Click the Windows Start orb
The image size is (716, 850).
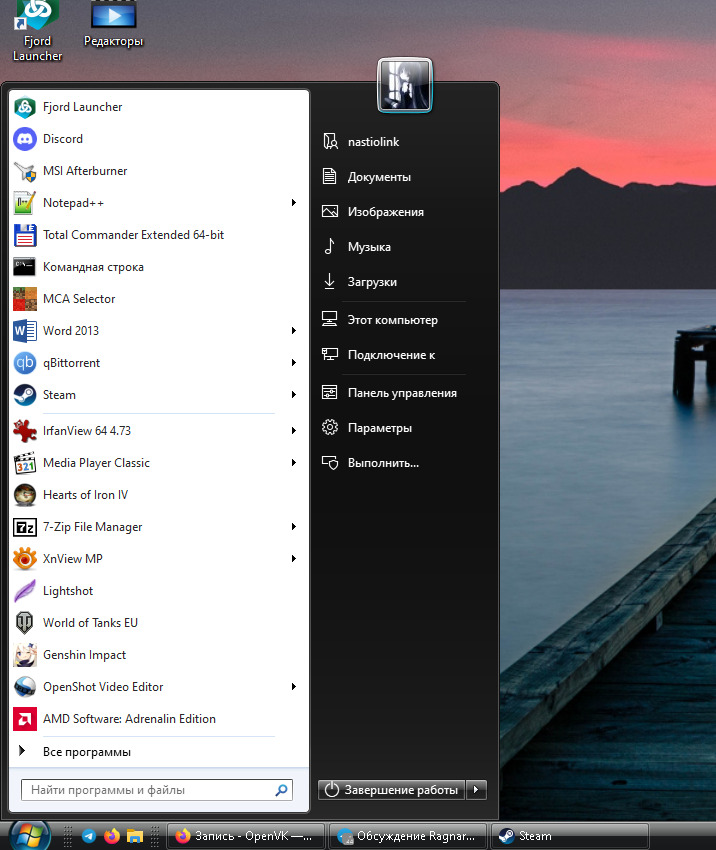point(28,836)
